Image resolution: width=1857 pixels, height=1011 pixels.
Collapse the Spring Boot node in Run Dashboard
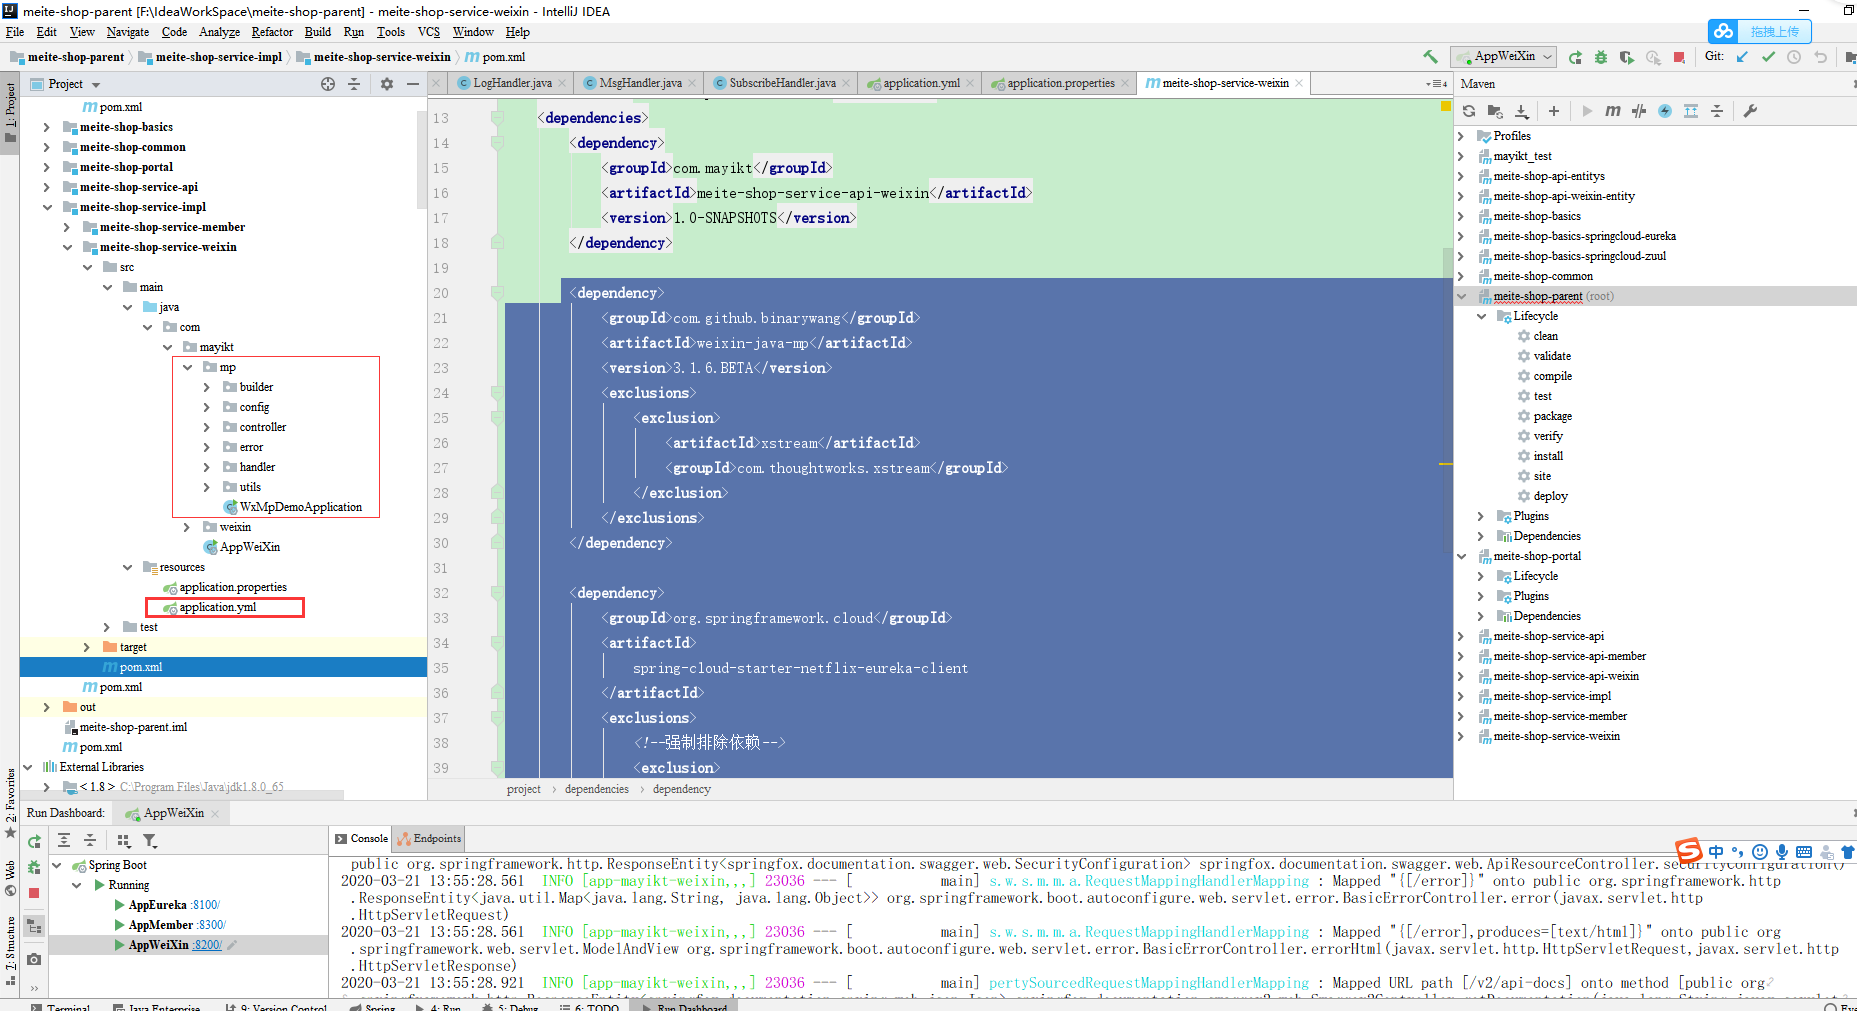click(x=57, y=865)
